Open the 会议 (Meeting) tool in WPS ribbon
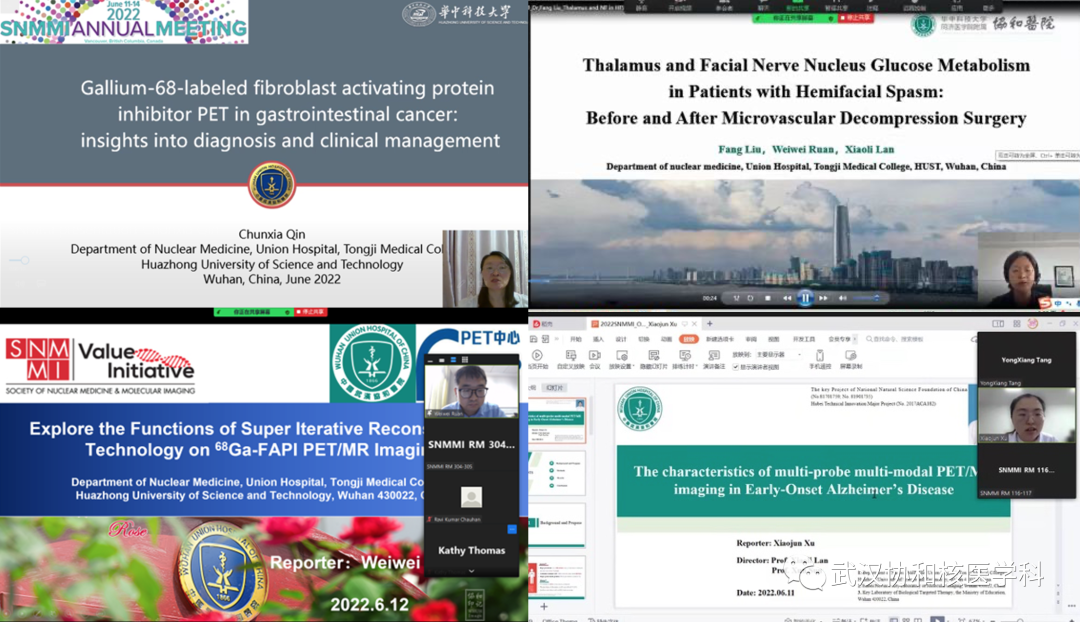 (593, 357)
